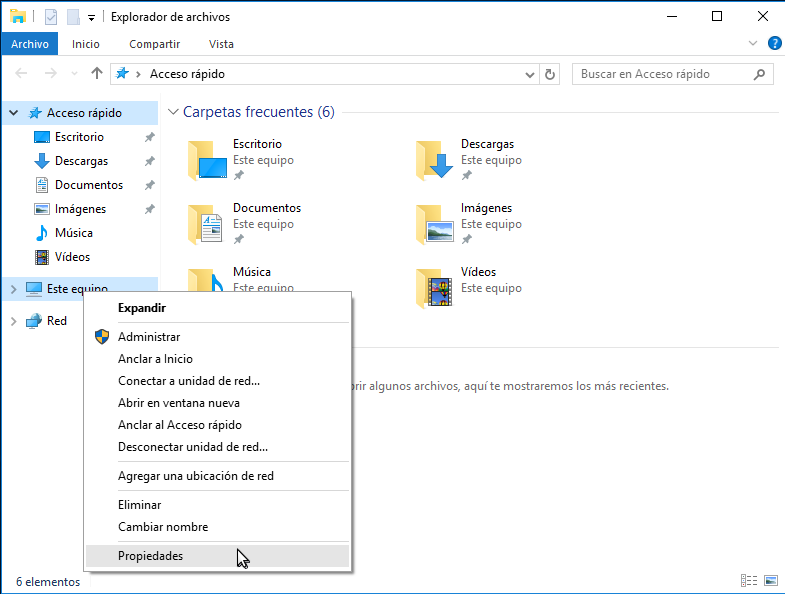Screen dimensions: 785x594
Task: Choose Administrar from the context menu
Action: click(217, 337)
